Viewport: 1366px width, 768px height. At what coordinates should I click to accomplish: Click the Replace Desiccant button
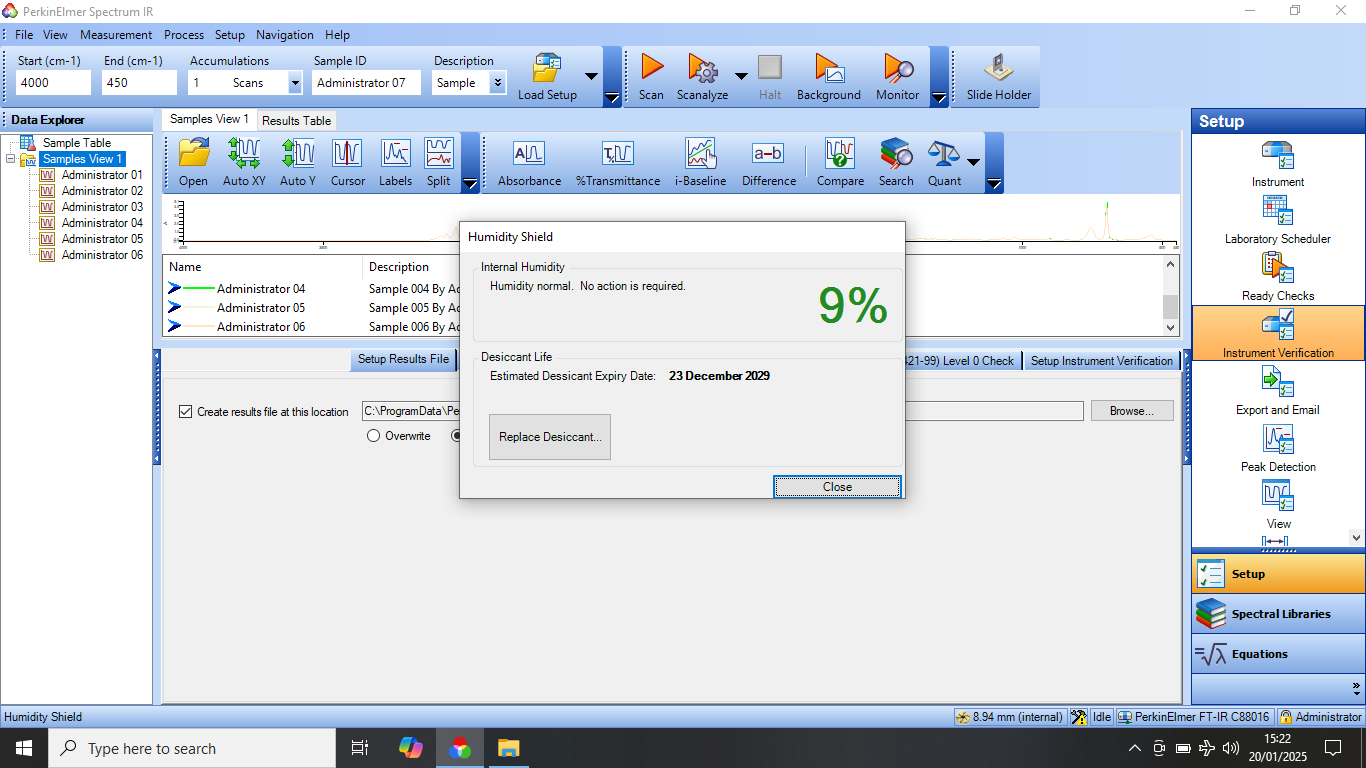pos(550,437)
